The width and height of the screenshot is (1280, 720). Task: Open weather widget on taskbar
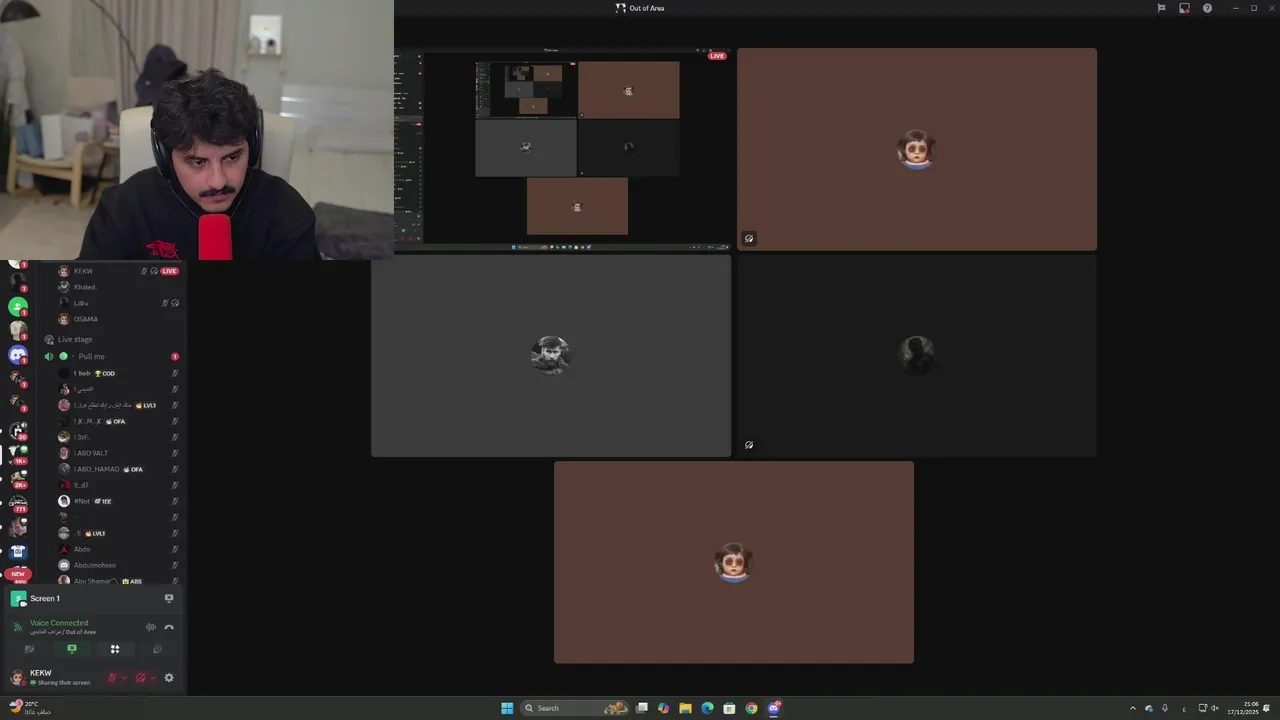[x=28, y=708]
